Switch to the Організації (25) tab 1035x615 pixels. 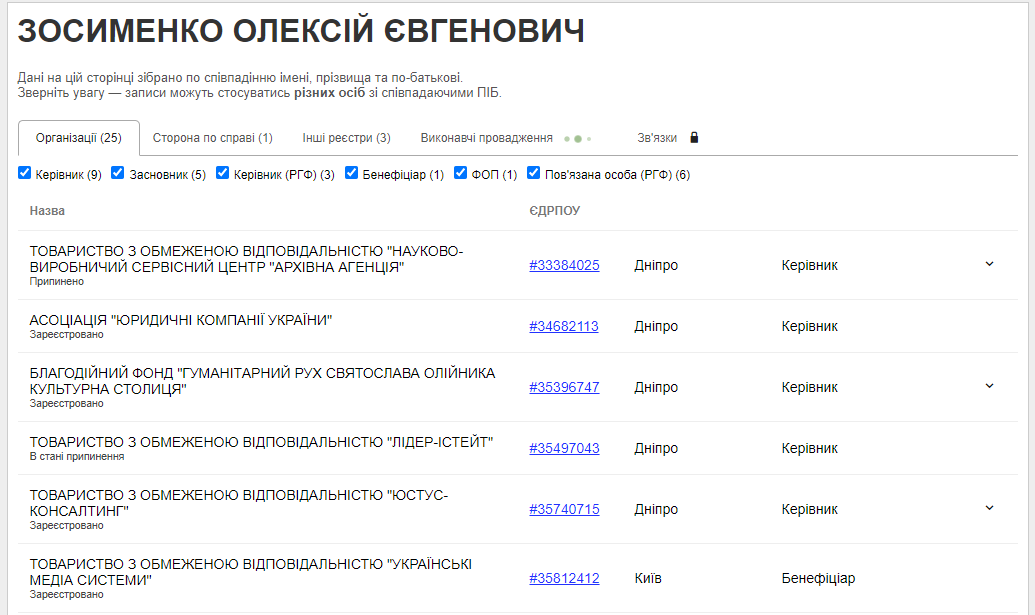coord(78,138)
